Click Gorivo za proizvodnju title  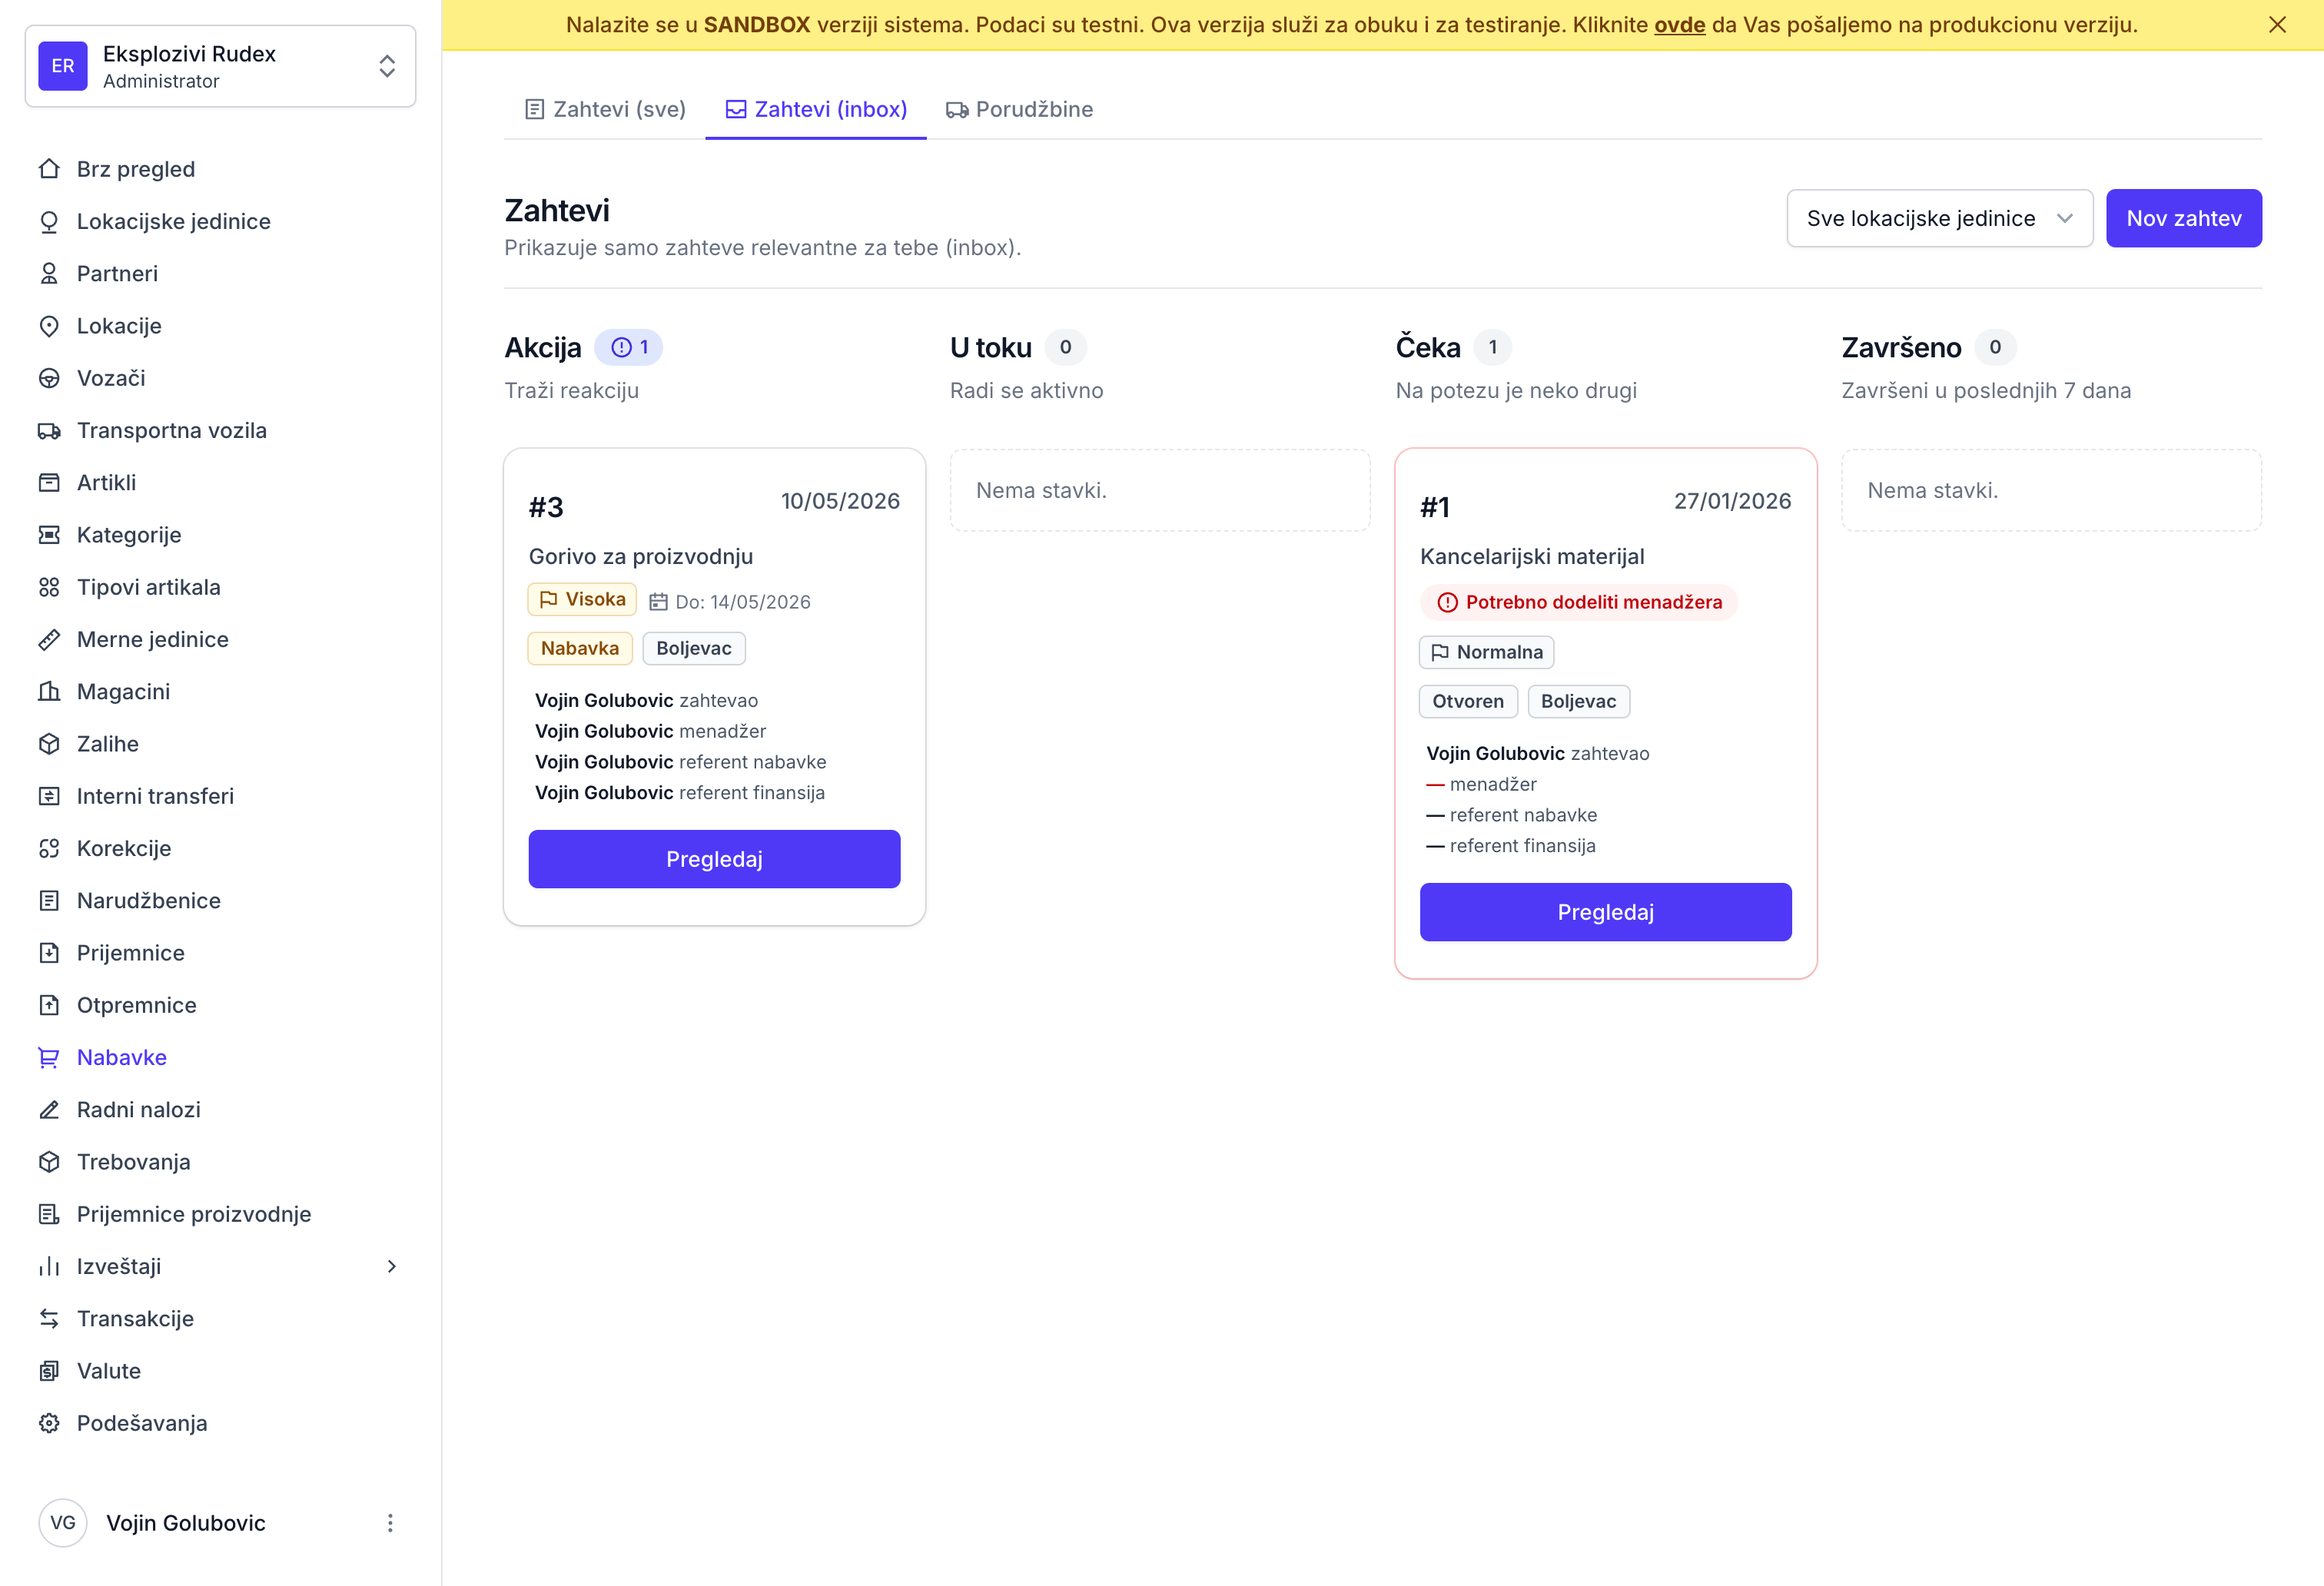[x=641, y=556]
